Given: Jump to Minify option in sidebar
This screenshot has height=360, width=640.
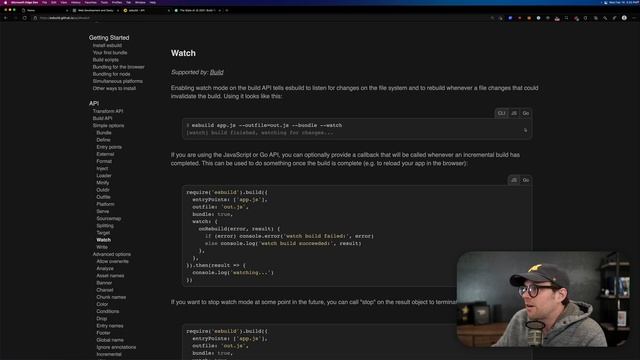Looking at the screenshot, I should click(x=102, y=183).
